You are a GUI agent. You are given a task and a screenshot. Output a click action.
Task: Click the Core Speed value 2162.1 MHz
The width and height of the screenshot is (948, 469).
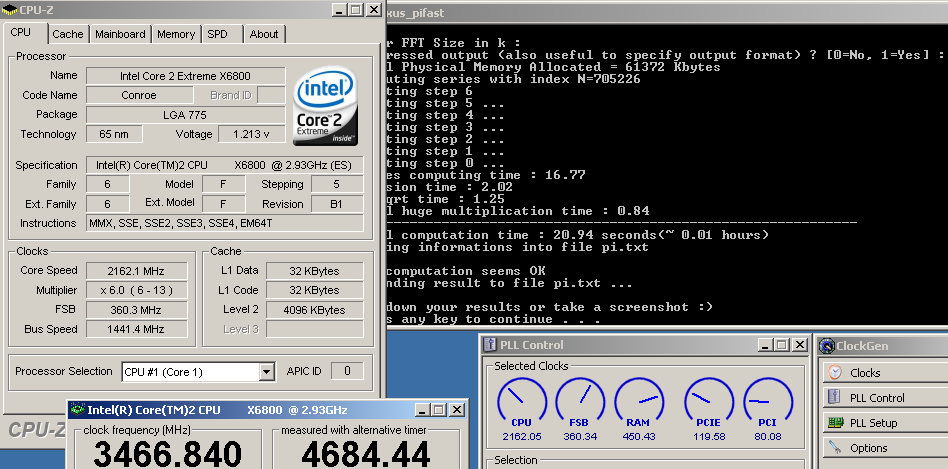point(137,271)
